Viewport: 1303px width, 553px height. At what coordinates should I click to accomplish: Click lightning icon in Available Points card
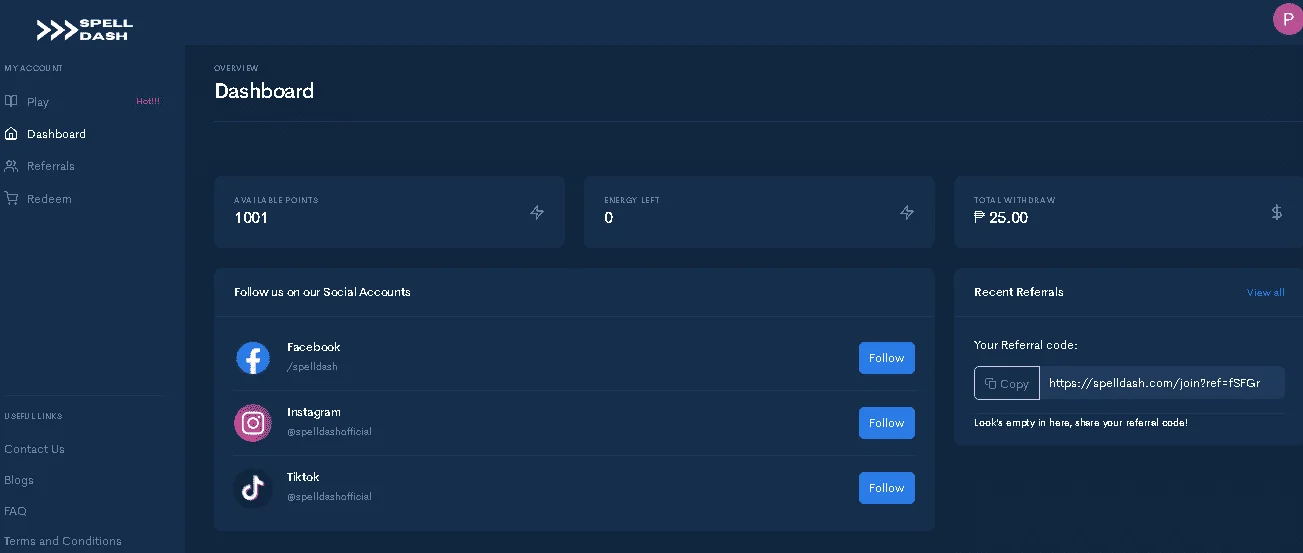coord(537,212)
